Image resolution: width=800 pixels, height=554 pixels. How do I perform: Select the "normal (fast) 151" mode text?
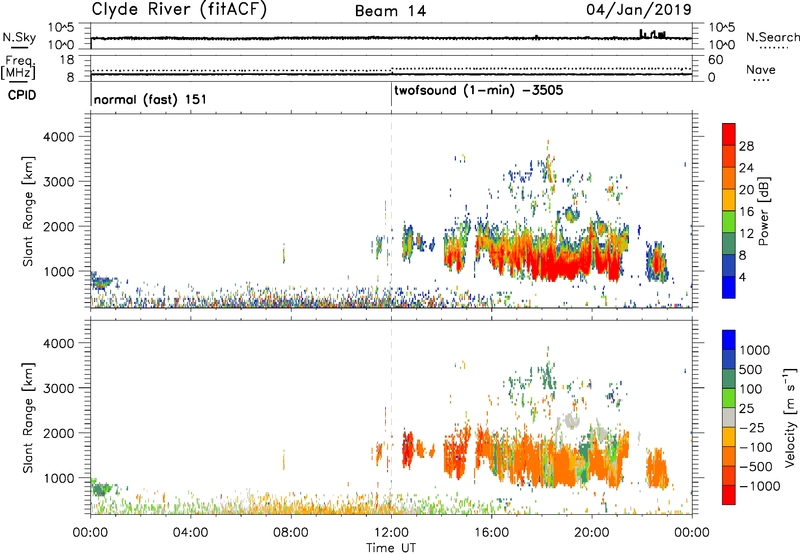click(150, 99)
